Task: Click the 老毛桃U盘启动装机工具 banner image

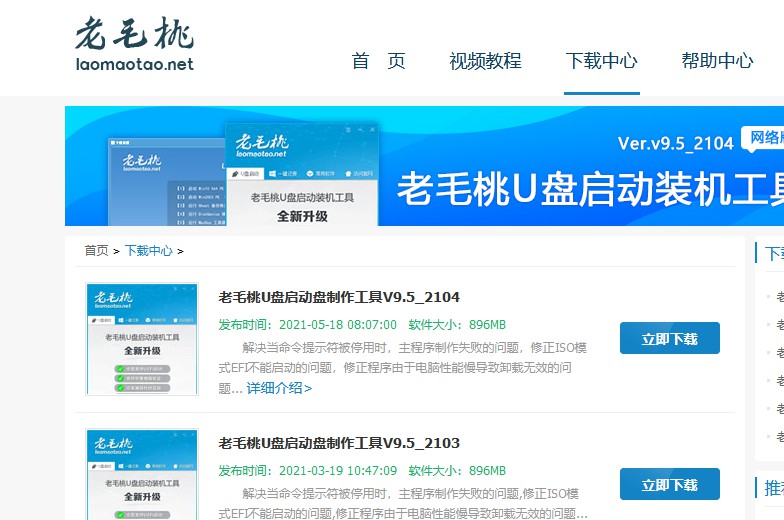Action: [x=424, y=166]
